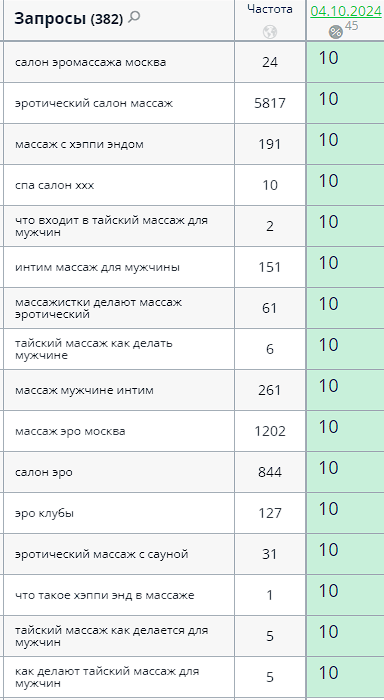Select the query салон эромассажа москва
Viewport: 384px width, 700px height.
(91, 62)
